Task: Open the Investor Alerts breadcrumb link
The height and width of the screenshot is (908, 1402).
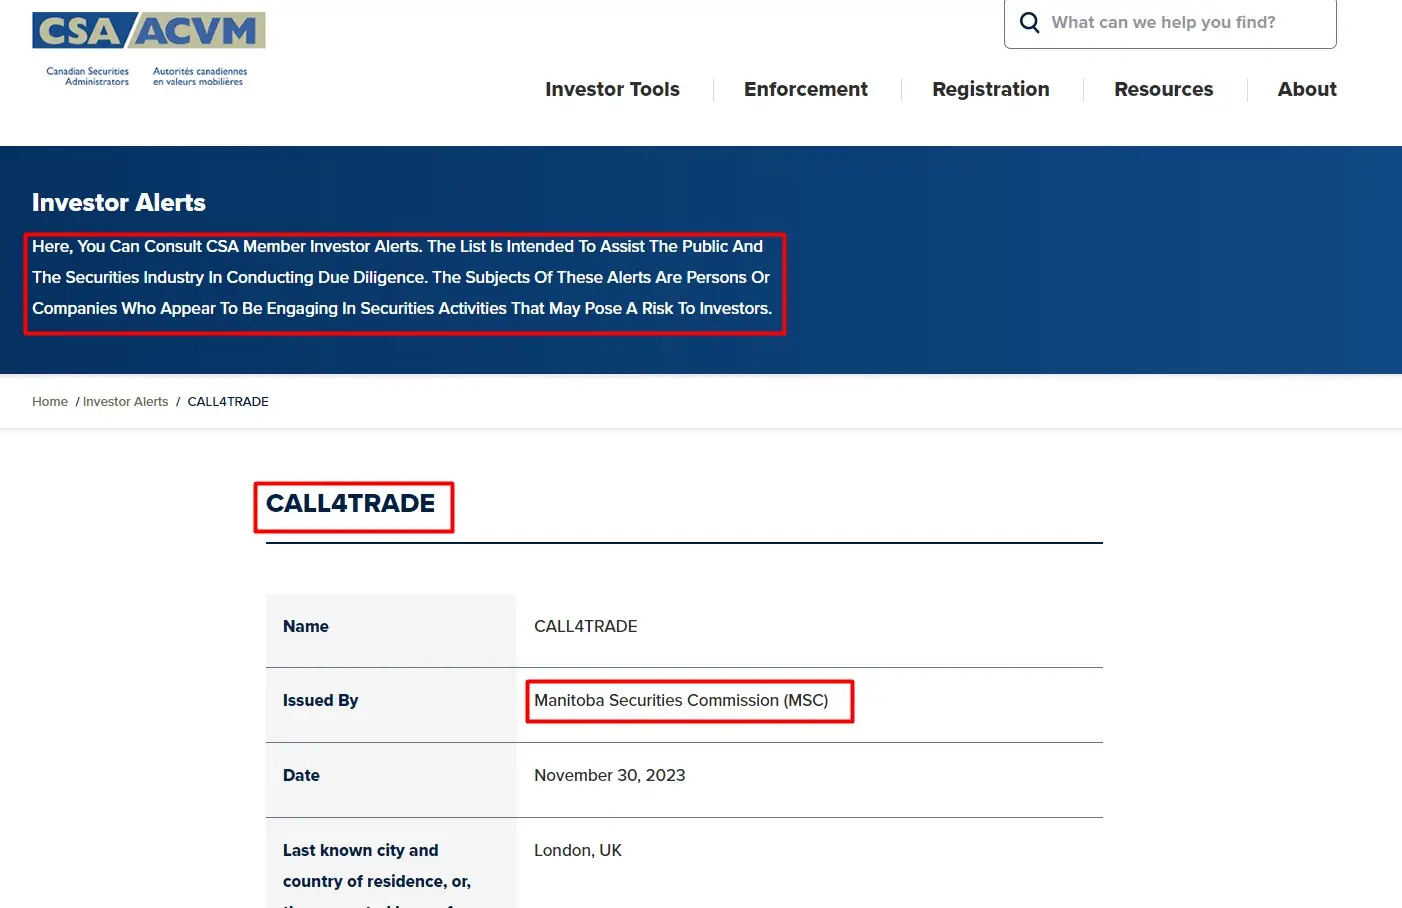Action: pyautogui.click(x=126, y=401)
